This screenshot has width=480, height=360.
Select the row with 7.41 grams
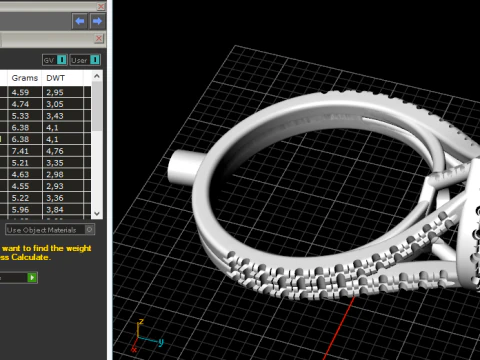pos(45,151)
